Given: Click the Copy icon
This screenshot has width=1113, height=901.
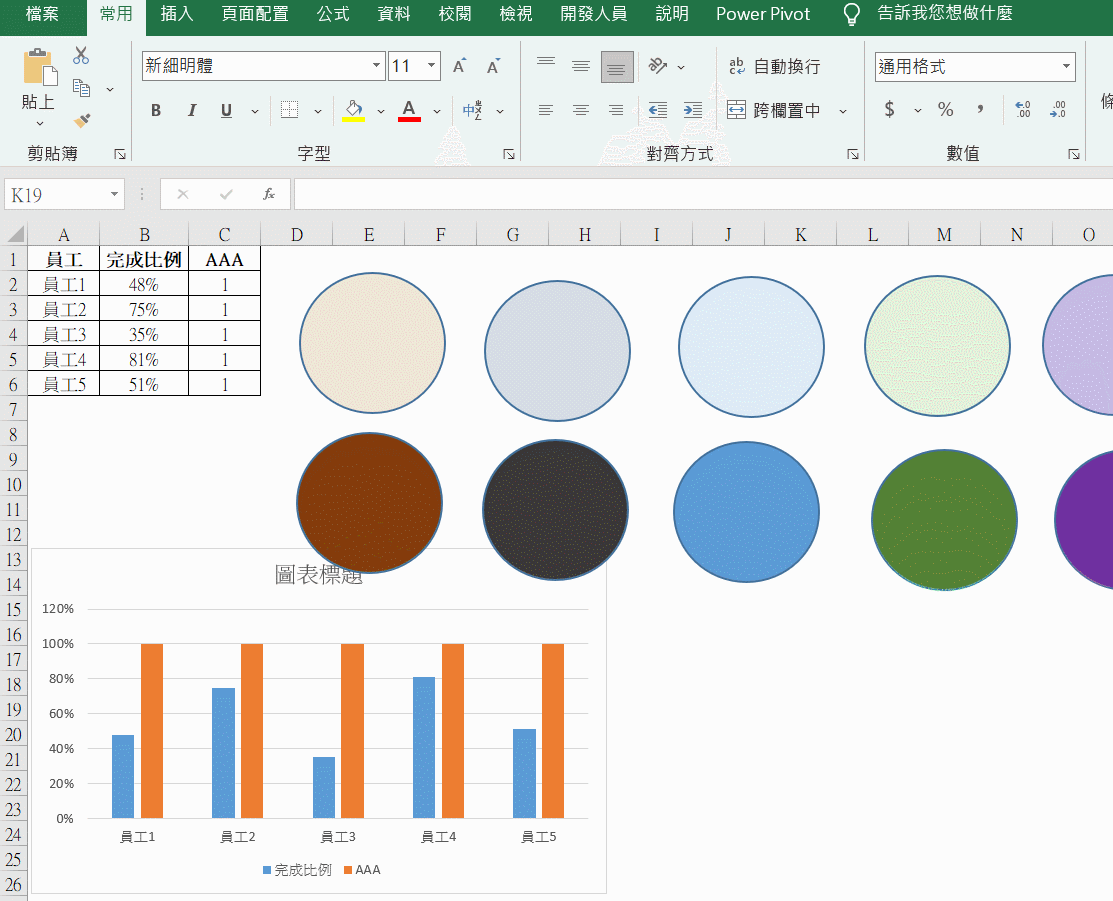Looking at the screenshot, I should tap(81, 88).
